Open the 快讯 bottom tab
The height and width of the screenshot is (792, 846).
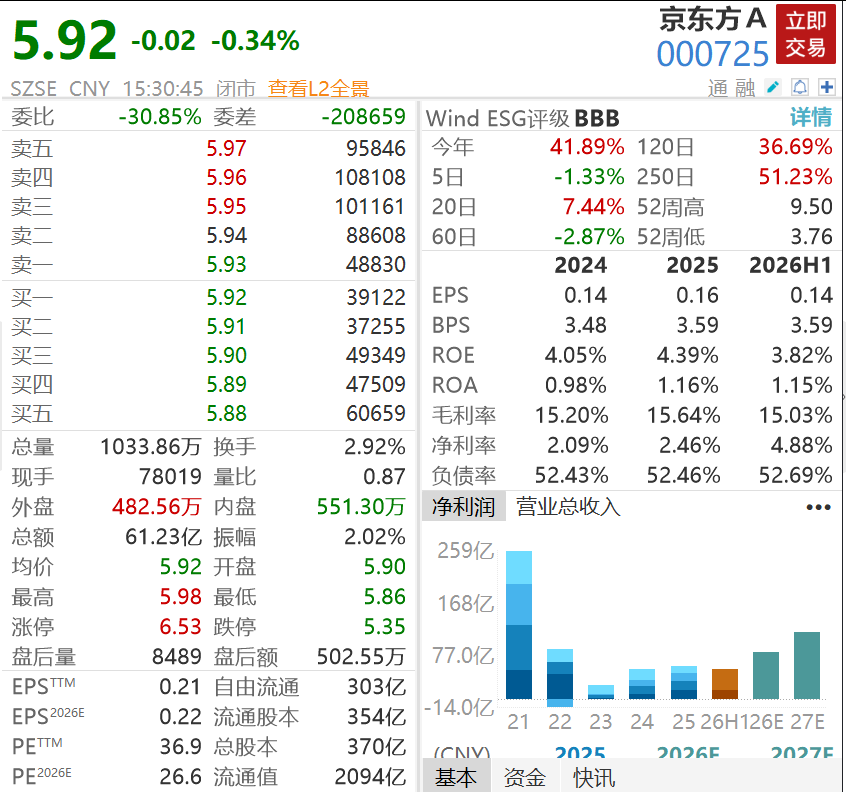[594, 777]
